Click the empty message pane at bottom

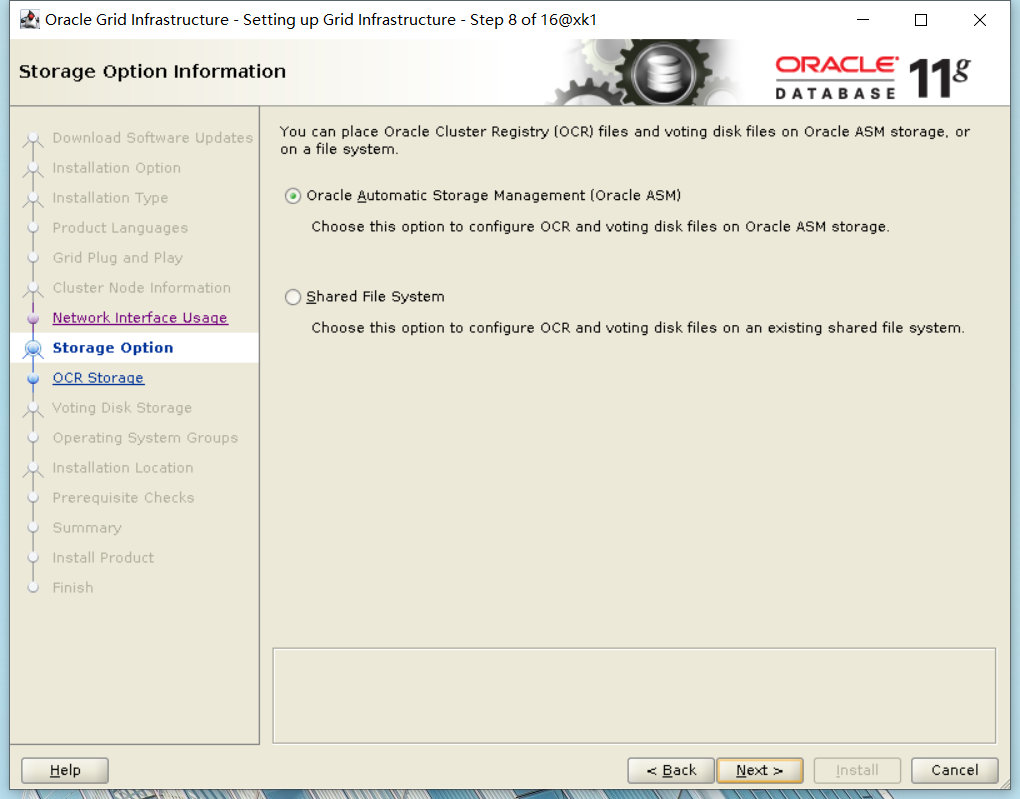click(x=634, y=696)
